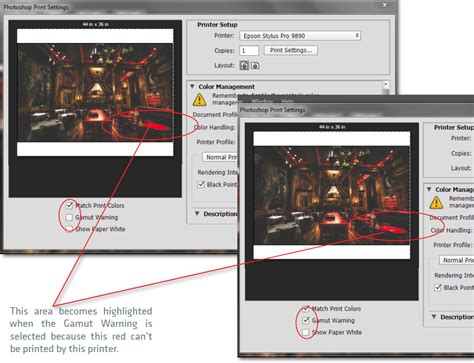Click the Print Settings... button
The image size is (474, 363).
pyautogui.click(x=291, y=50)
